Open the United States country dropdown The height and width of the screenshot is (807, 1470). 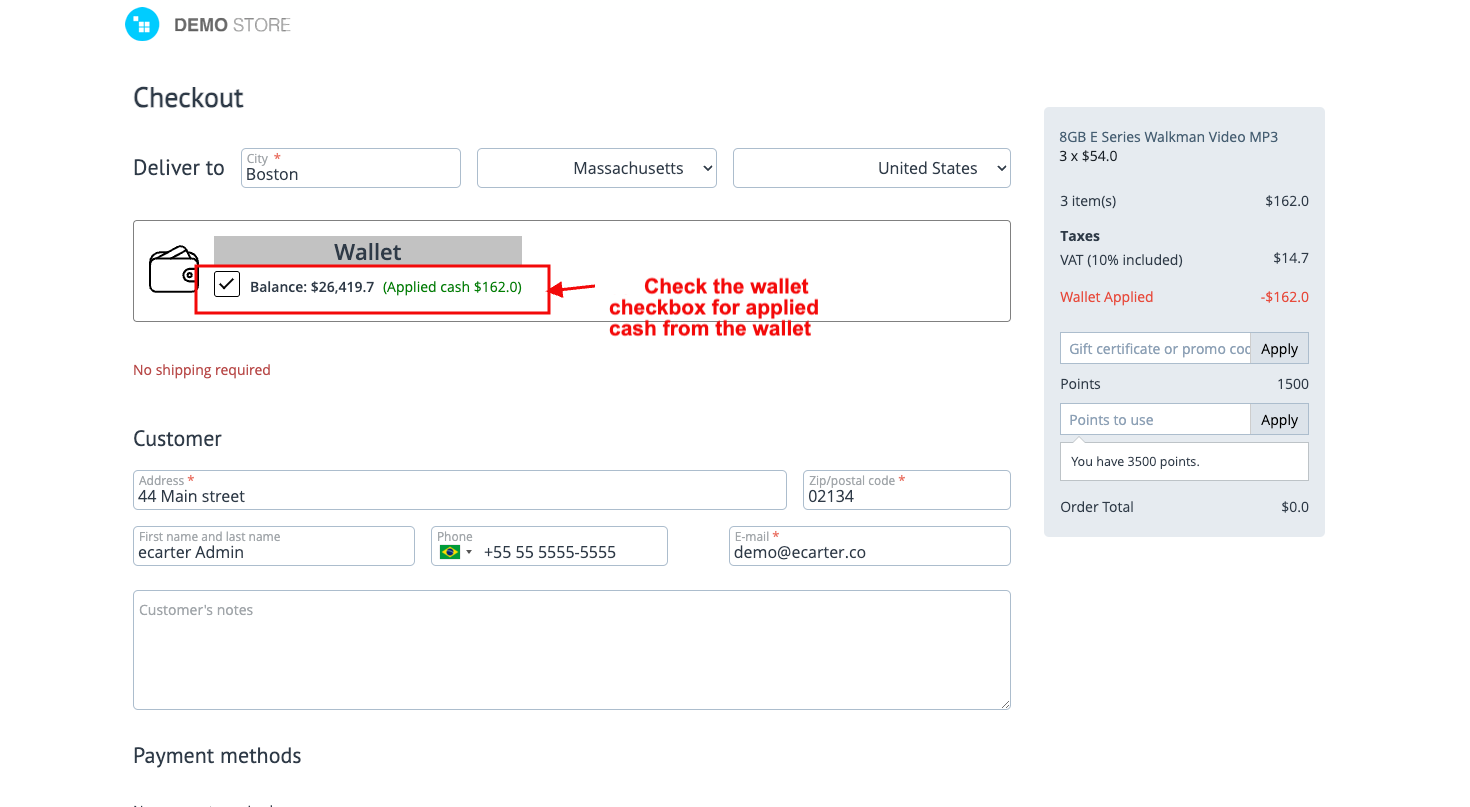[871, 168]
